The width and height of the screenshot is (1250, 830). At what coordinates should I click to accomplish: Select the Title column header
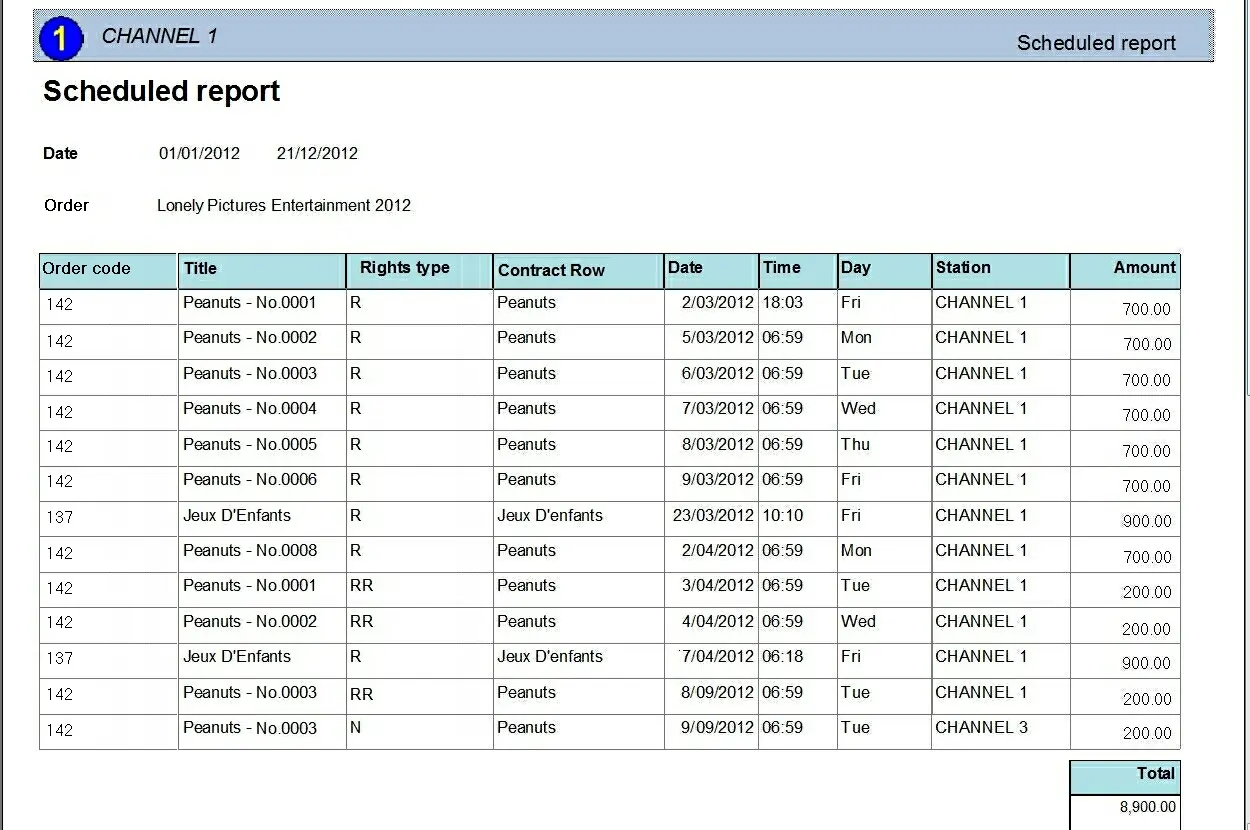(x=200, y=269)
